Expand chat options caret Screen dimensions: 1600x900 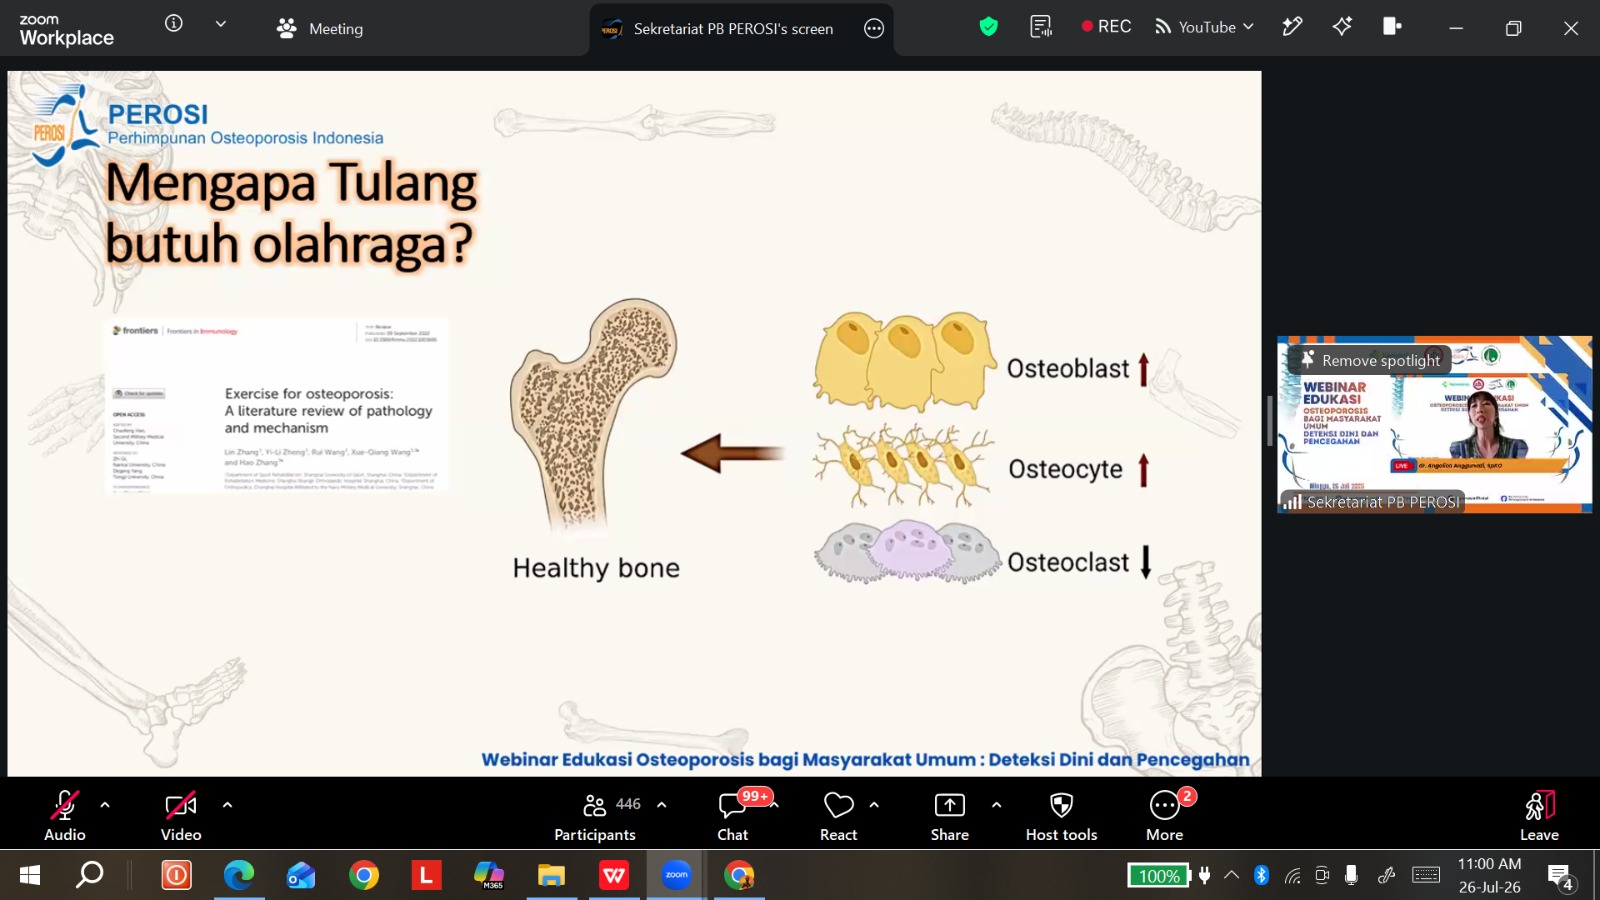775,804
